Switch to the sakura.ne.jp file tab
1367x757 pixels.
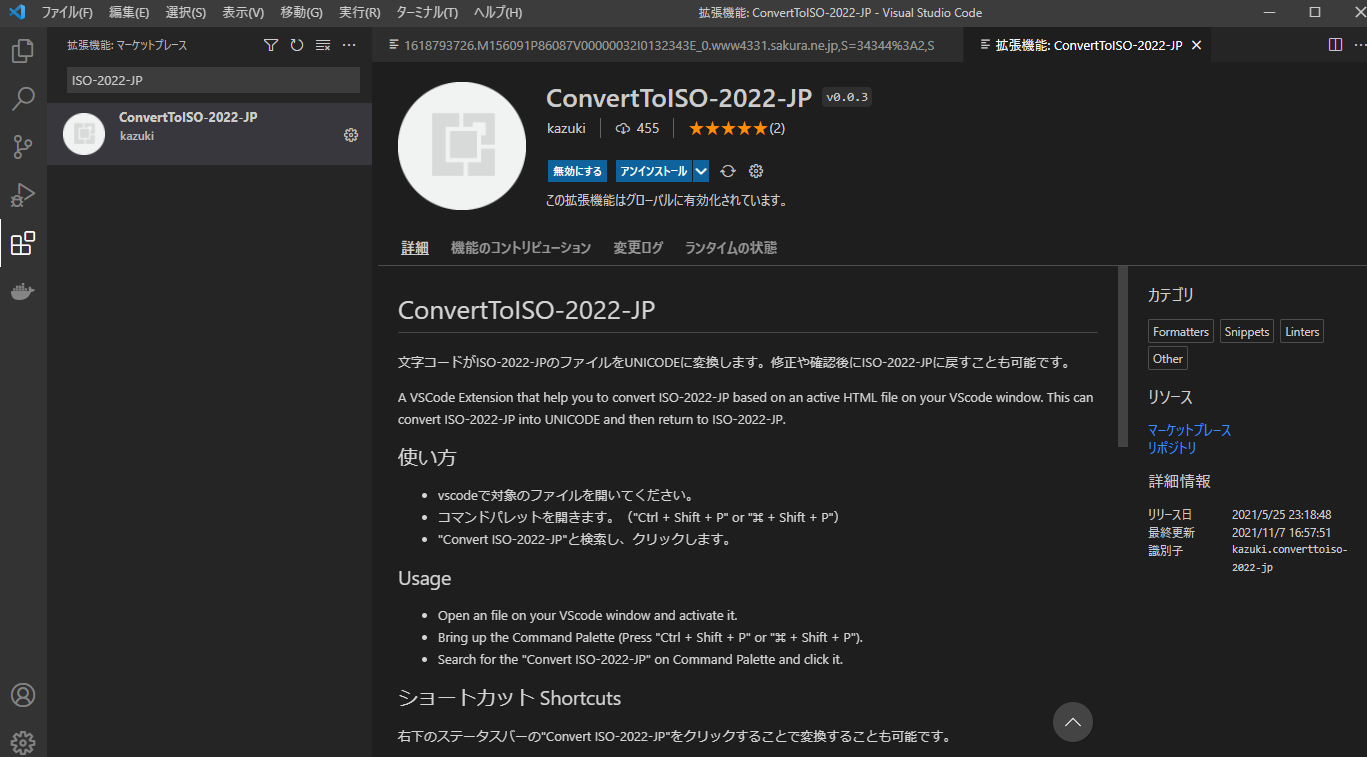click(x=668, y=45)
